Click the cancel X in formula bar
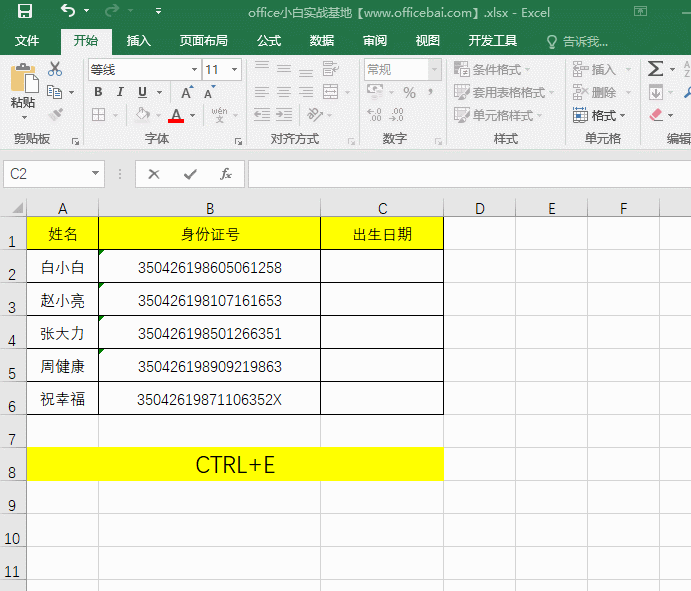 coord(154,174)
